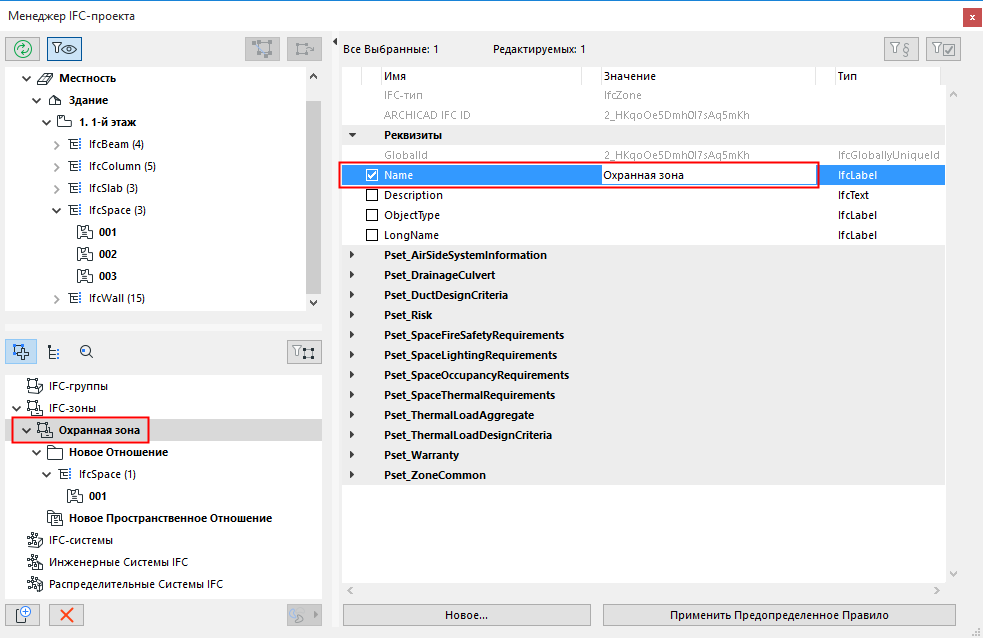Click the new item creation icon bottom left
The image size is (983, 638).
22,614
